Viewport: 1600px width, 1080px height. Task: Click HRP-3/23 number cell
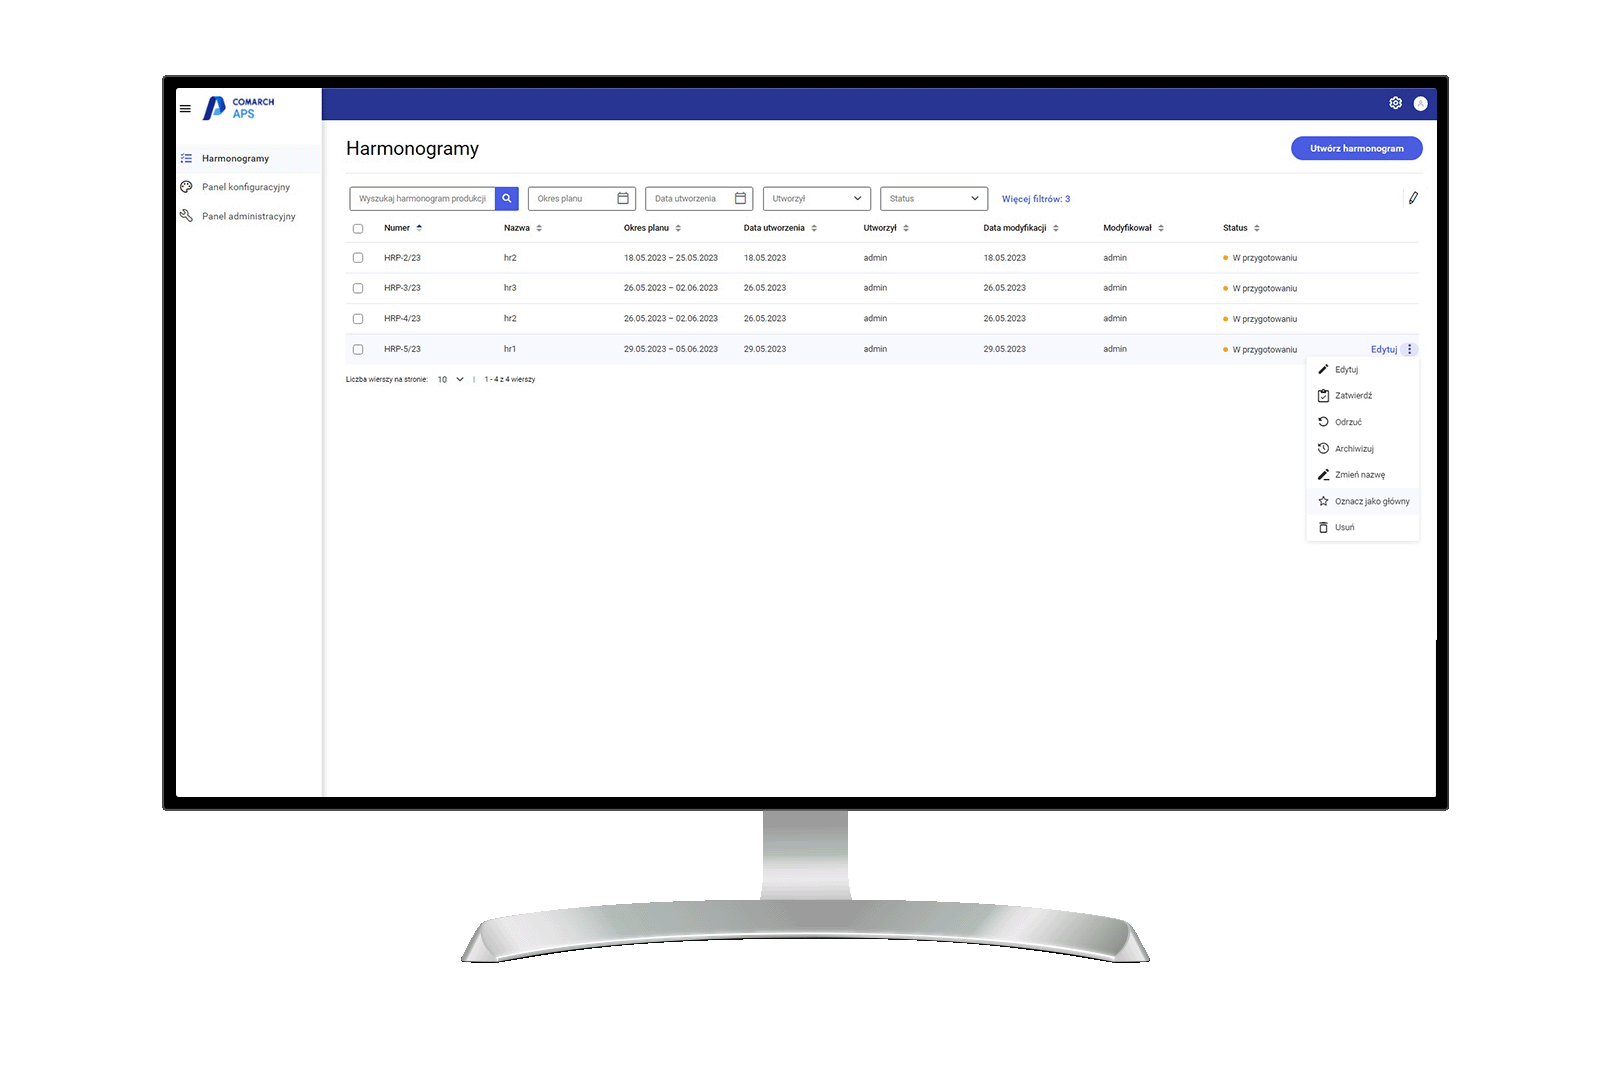pos(402,288)
